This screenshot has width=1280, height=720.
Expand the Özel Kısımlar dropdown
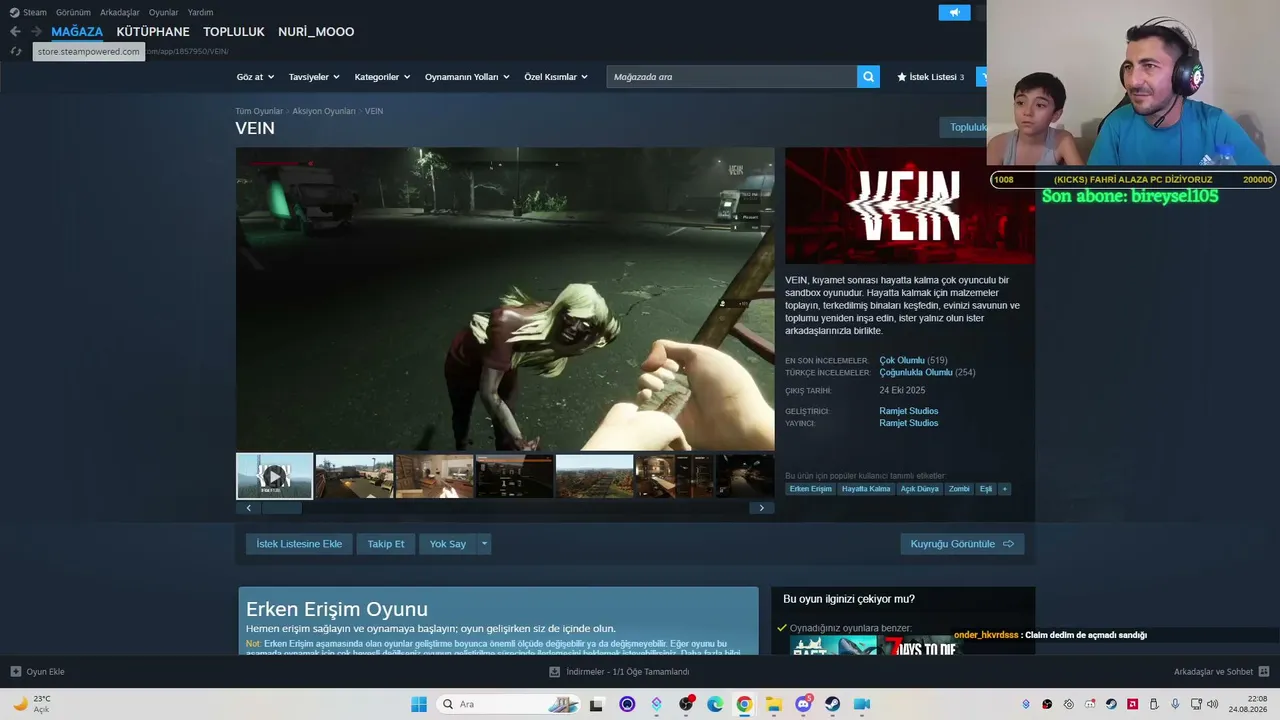pos(556,77)
